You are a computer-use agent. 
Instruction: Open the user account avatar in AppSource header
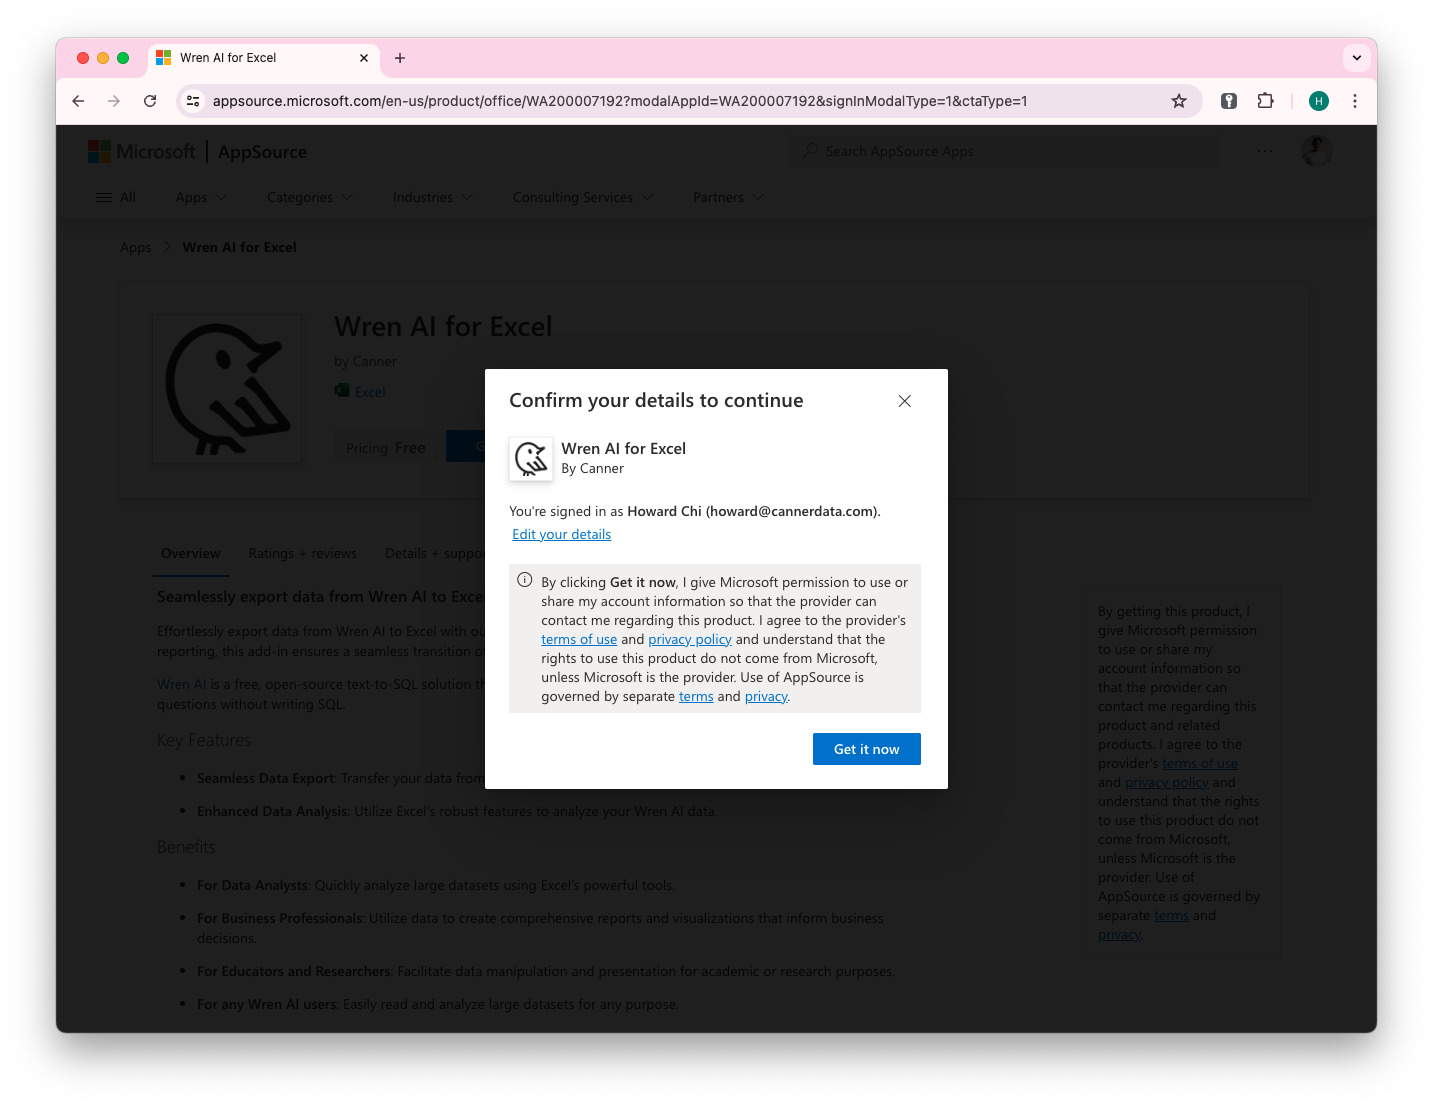click(1316, 151)
